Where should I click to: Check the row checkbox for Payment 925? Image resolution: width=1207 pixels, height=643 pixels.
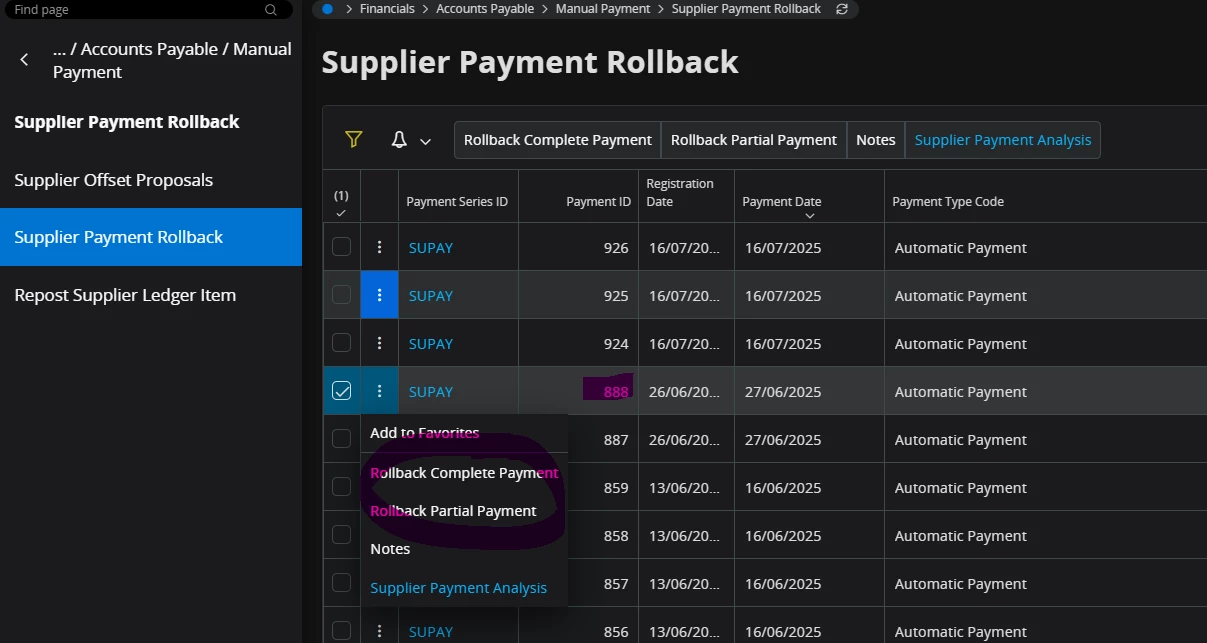[x=341, y=294]
